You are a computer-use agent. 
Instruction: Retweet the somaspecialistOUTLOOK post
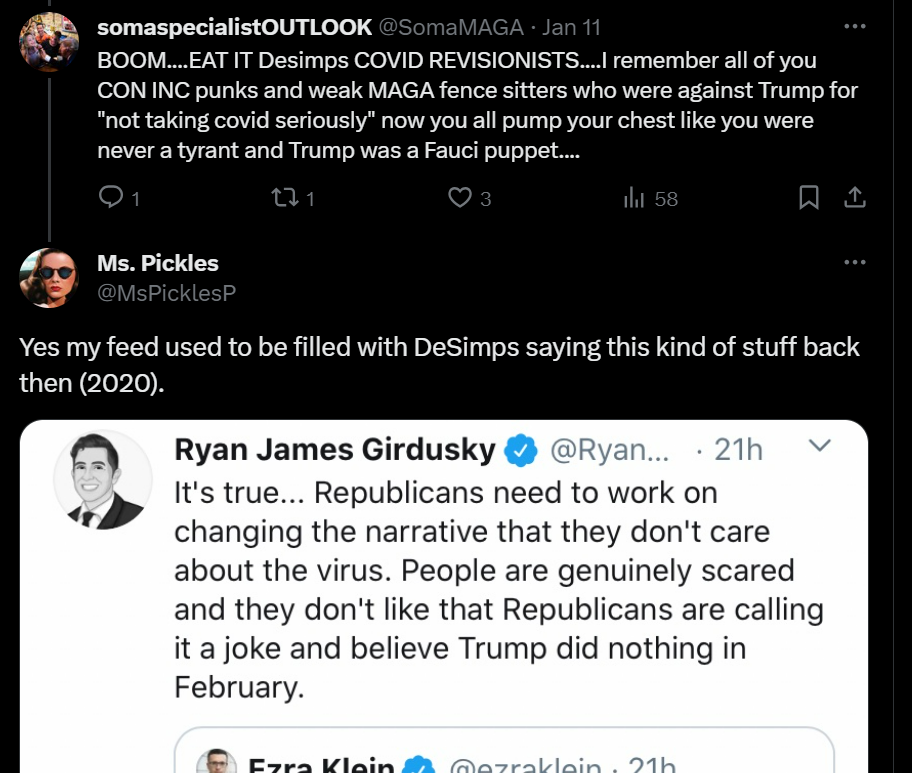pos(286,198)
